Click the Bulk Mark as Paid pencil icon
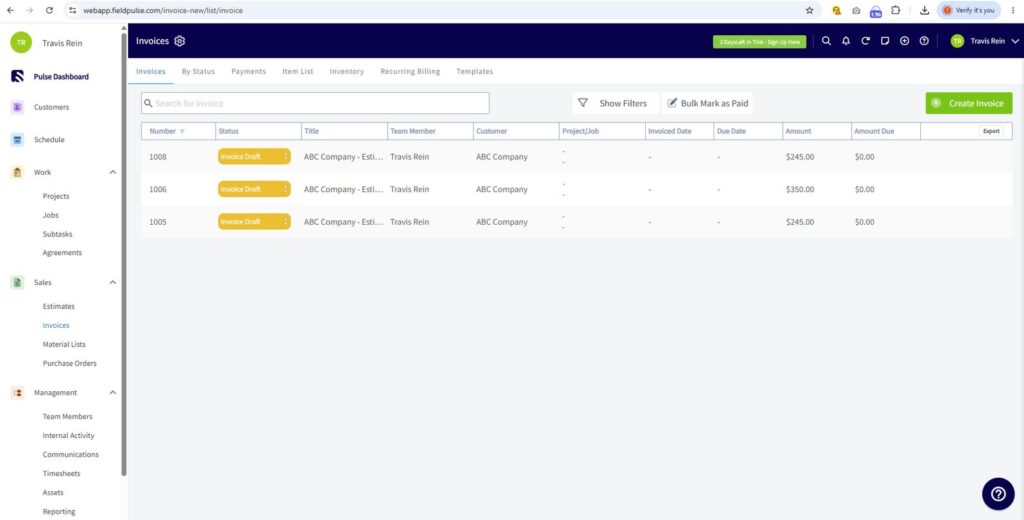 coord(672,103)
